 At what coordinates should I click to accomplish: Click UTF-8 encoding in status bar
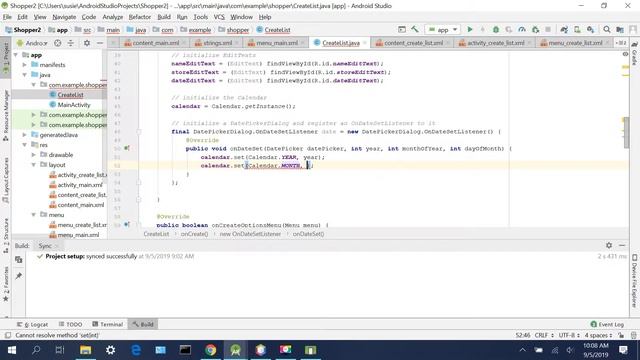569,335
